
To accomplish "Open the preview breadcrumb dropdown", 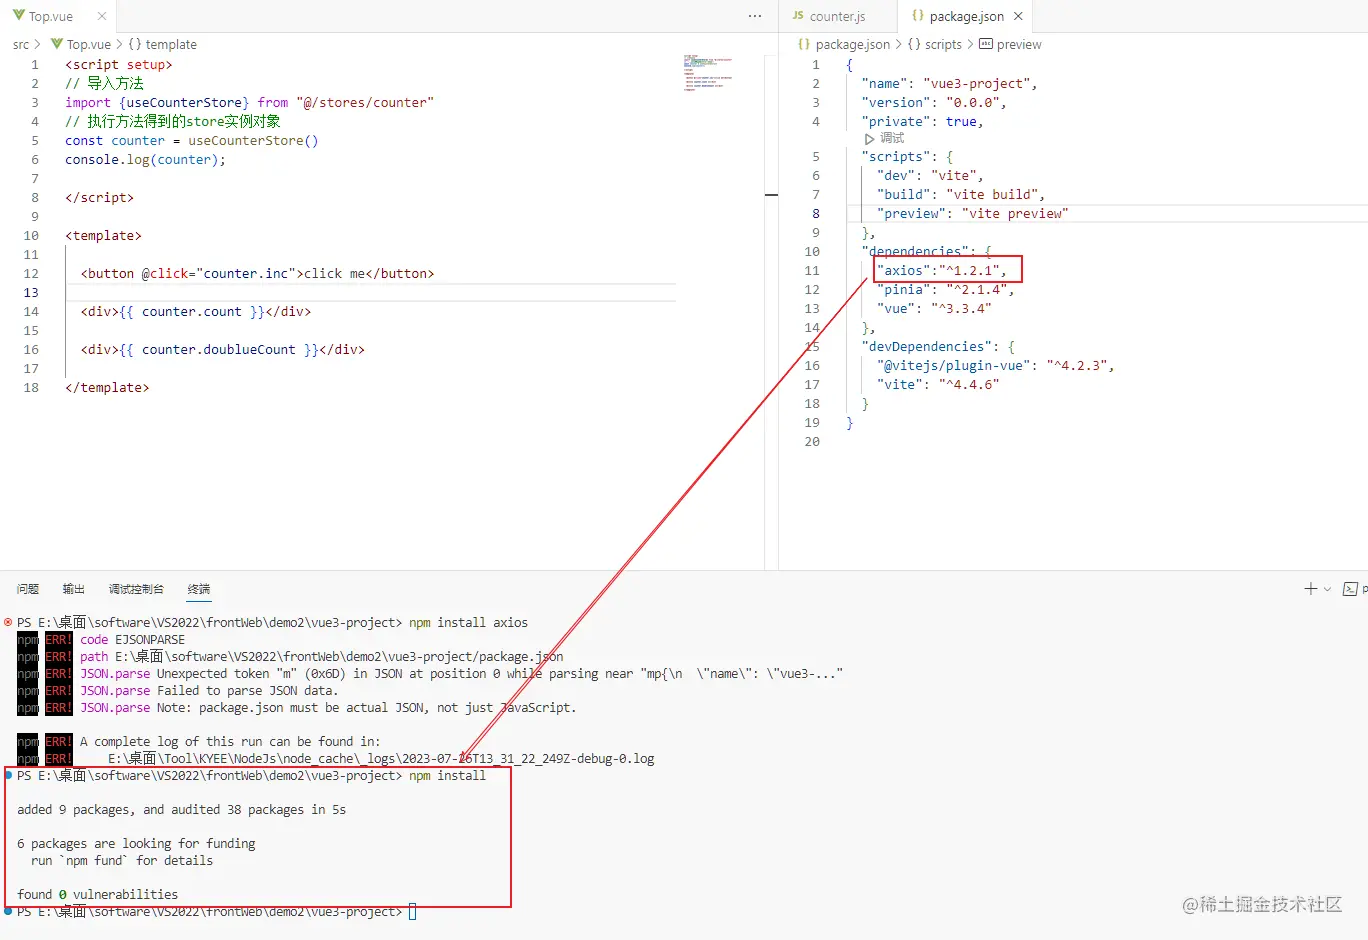I will click(1010, 44).
